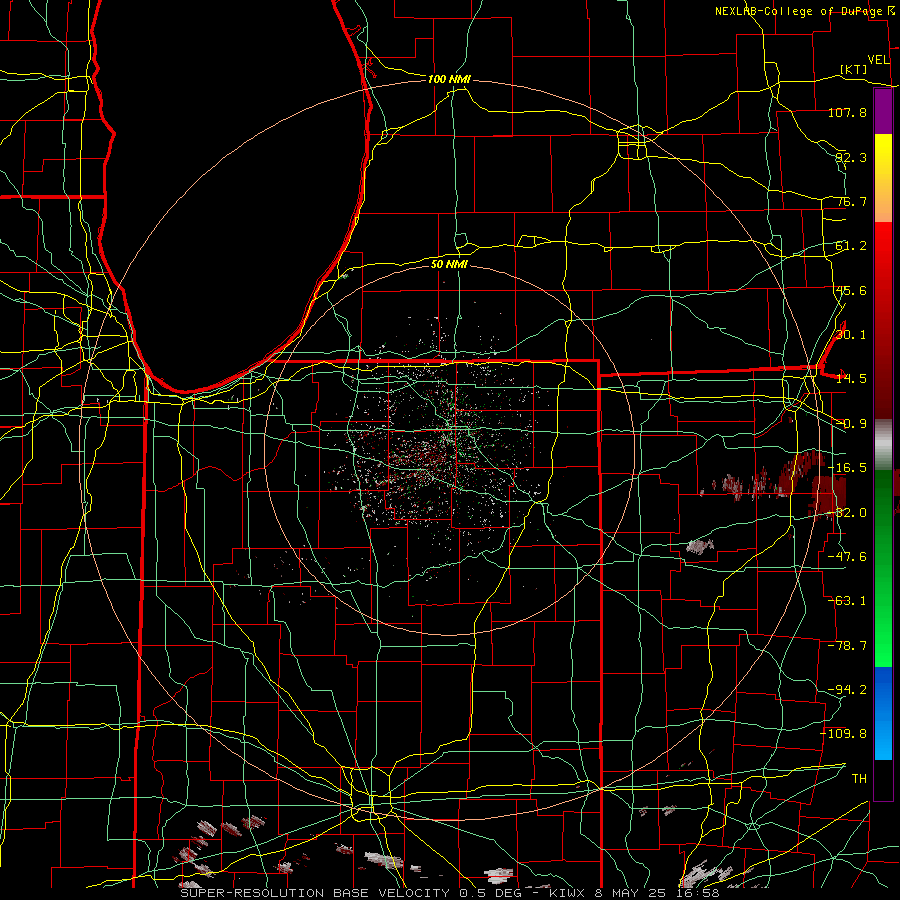Image resolution: width=900 pixels, height=900 pixels.
Task: Click the TH label on the legend
Action: pyautogui.click(x=859, y=779)
